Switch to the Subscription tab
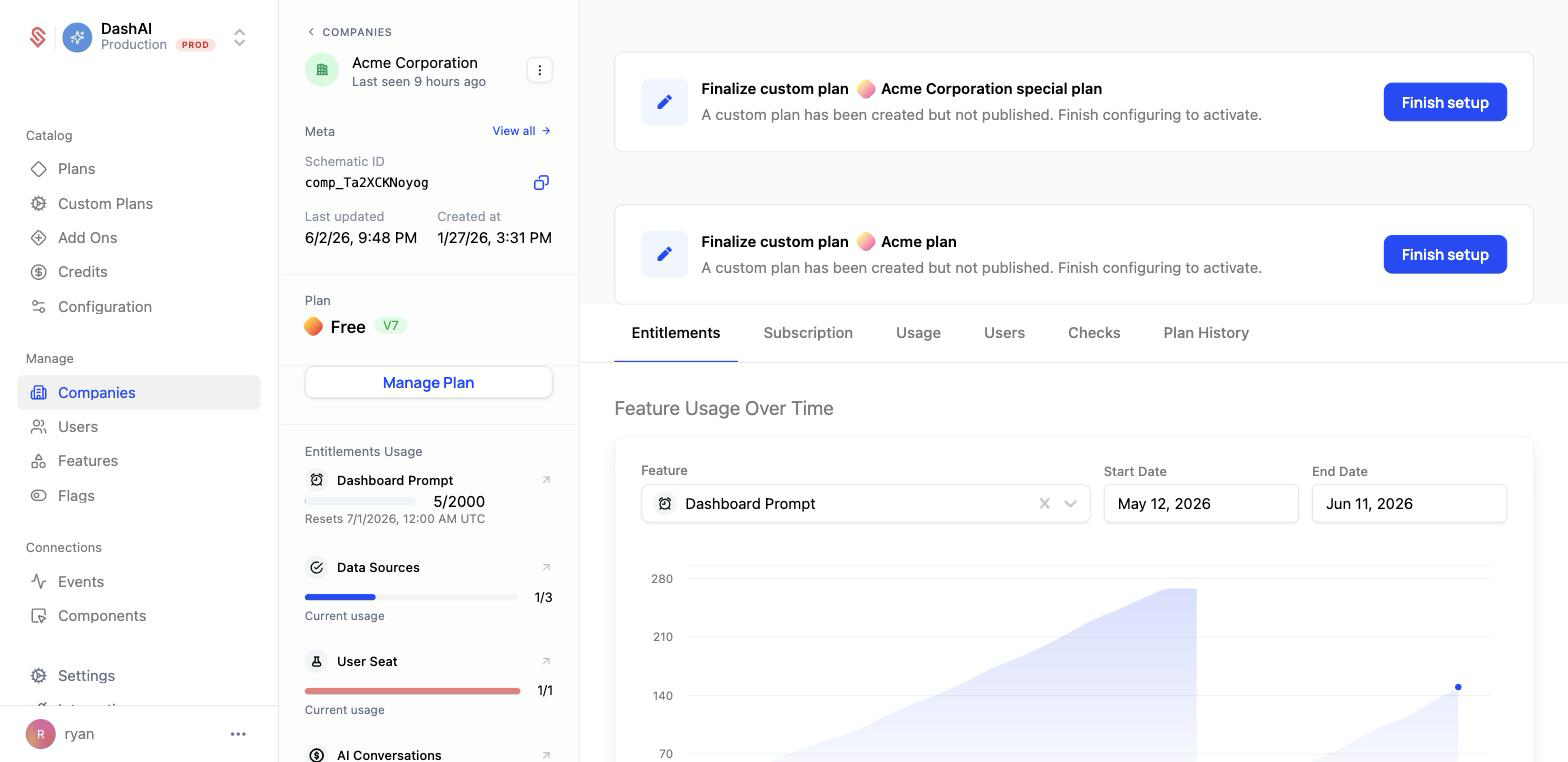Screen dimensions: 1568x762 pyautogui.click(x=808, y=333)
